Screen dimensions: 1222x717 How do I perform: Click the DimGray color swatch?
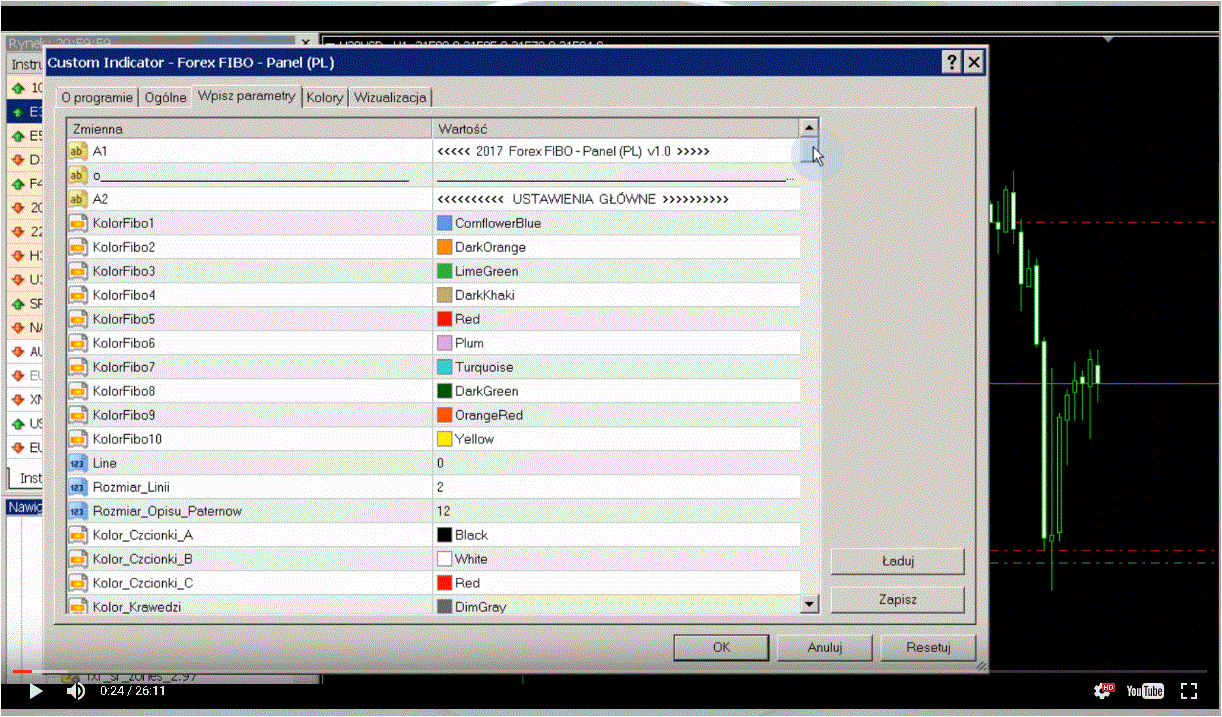coord(445,606)
